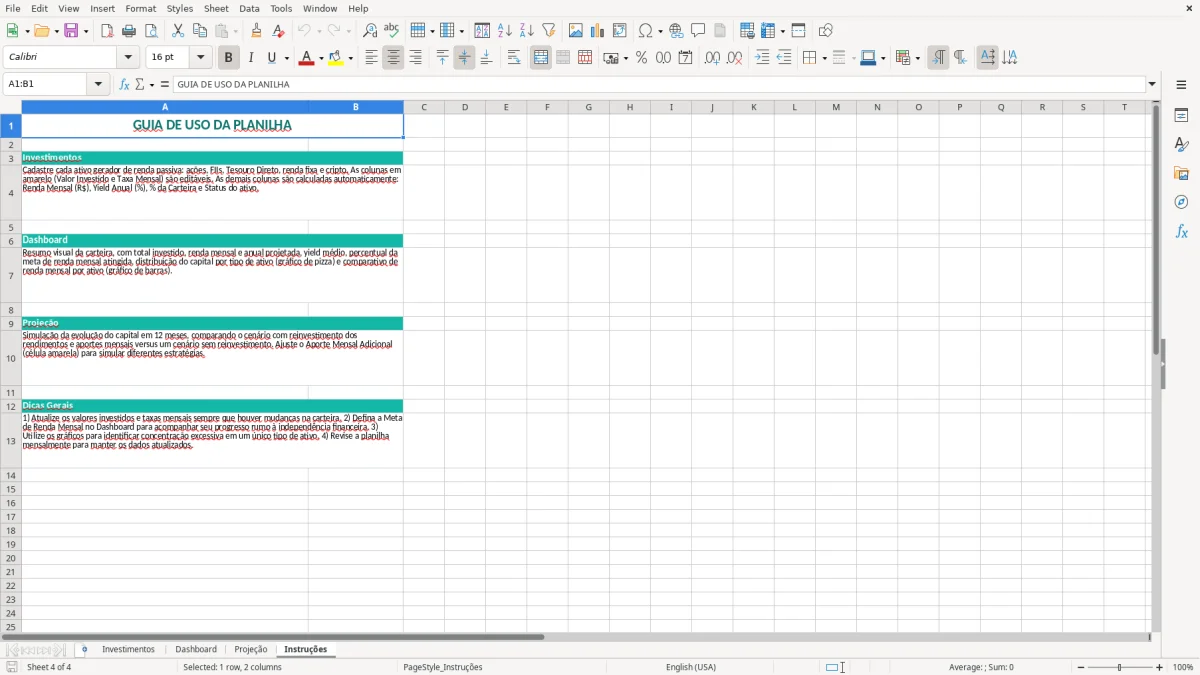Screen dimensions: 1200x675
Task: Click the Define Print Area icon
Action: coord(747,31)
